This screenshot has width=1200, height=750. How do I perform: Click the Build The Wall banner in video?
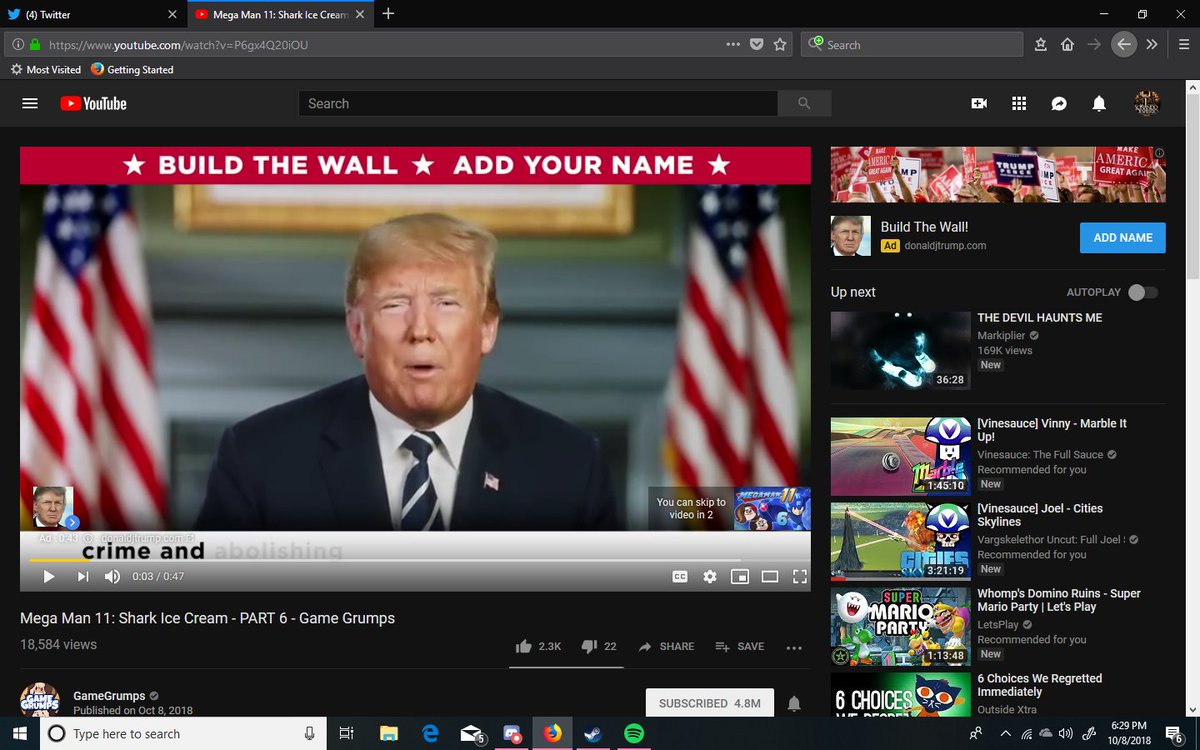(415, 165)
